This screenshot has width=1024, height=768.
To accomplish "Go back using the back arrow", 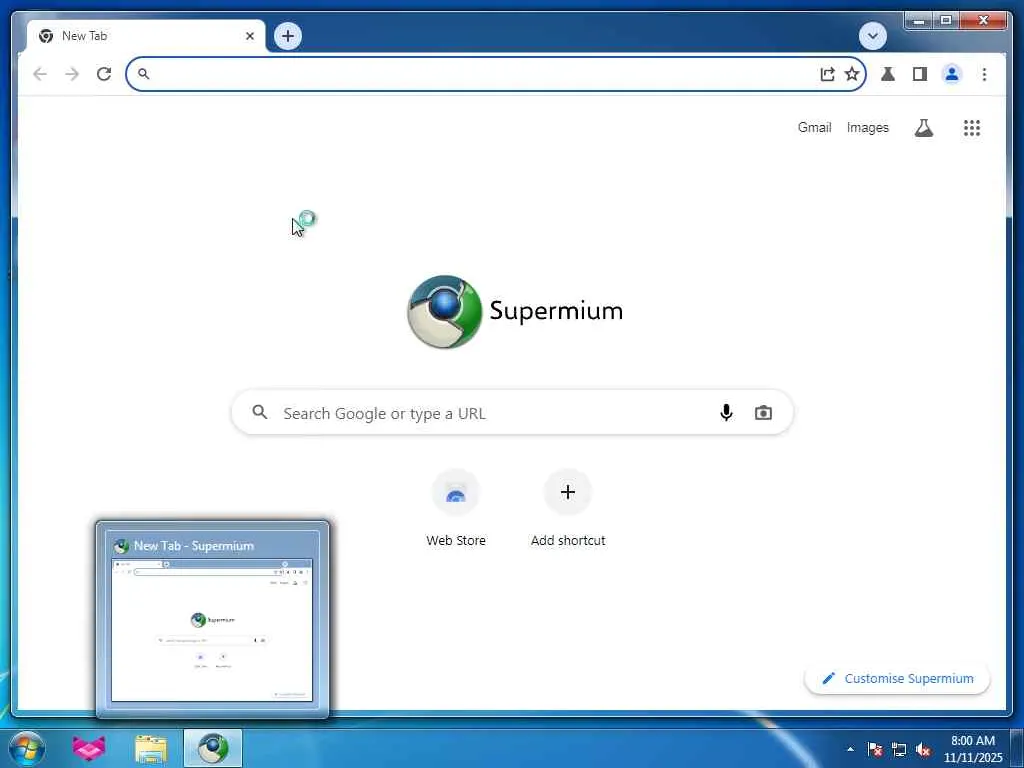I will (40, 74).
